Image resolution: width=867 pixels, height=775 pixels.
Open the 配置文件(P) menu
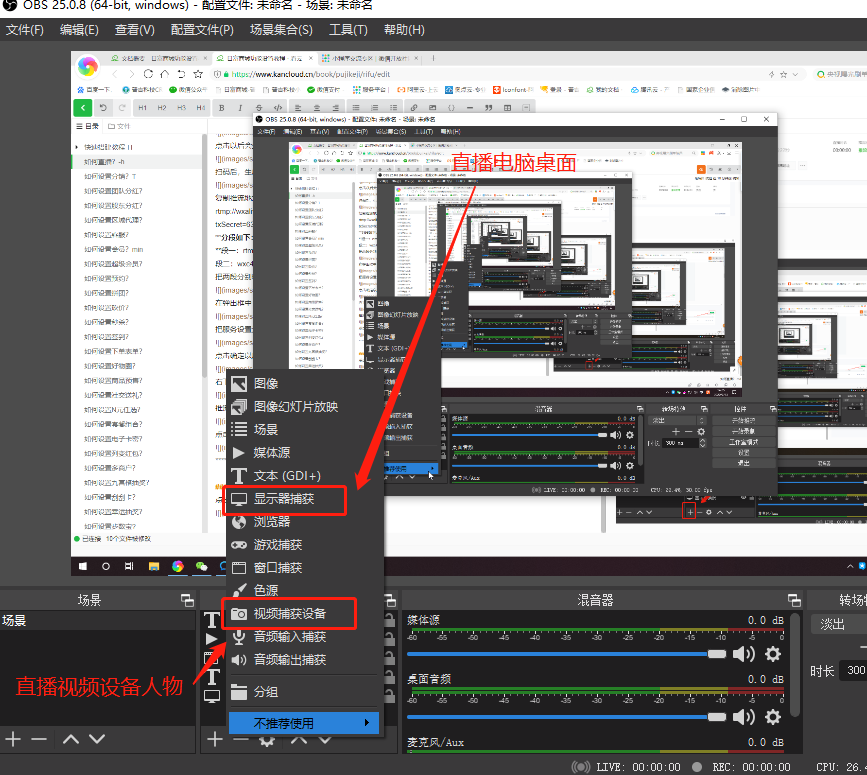(x=202, y=30)
